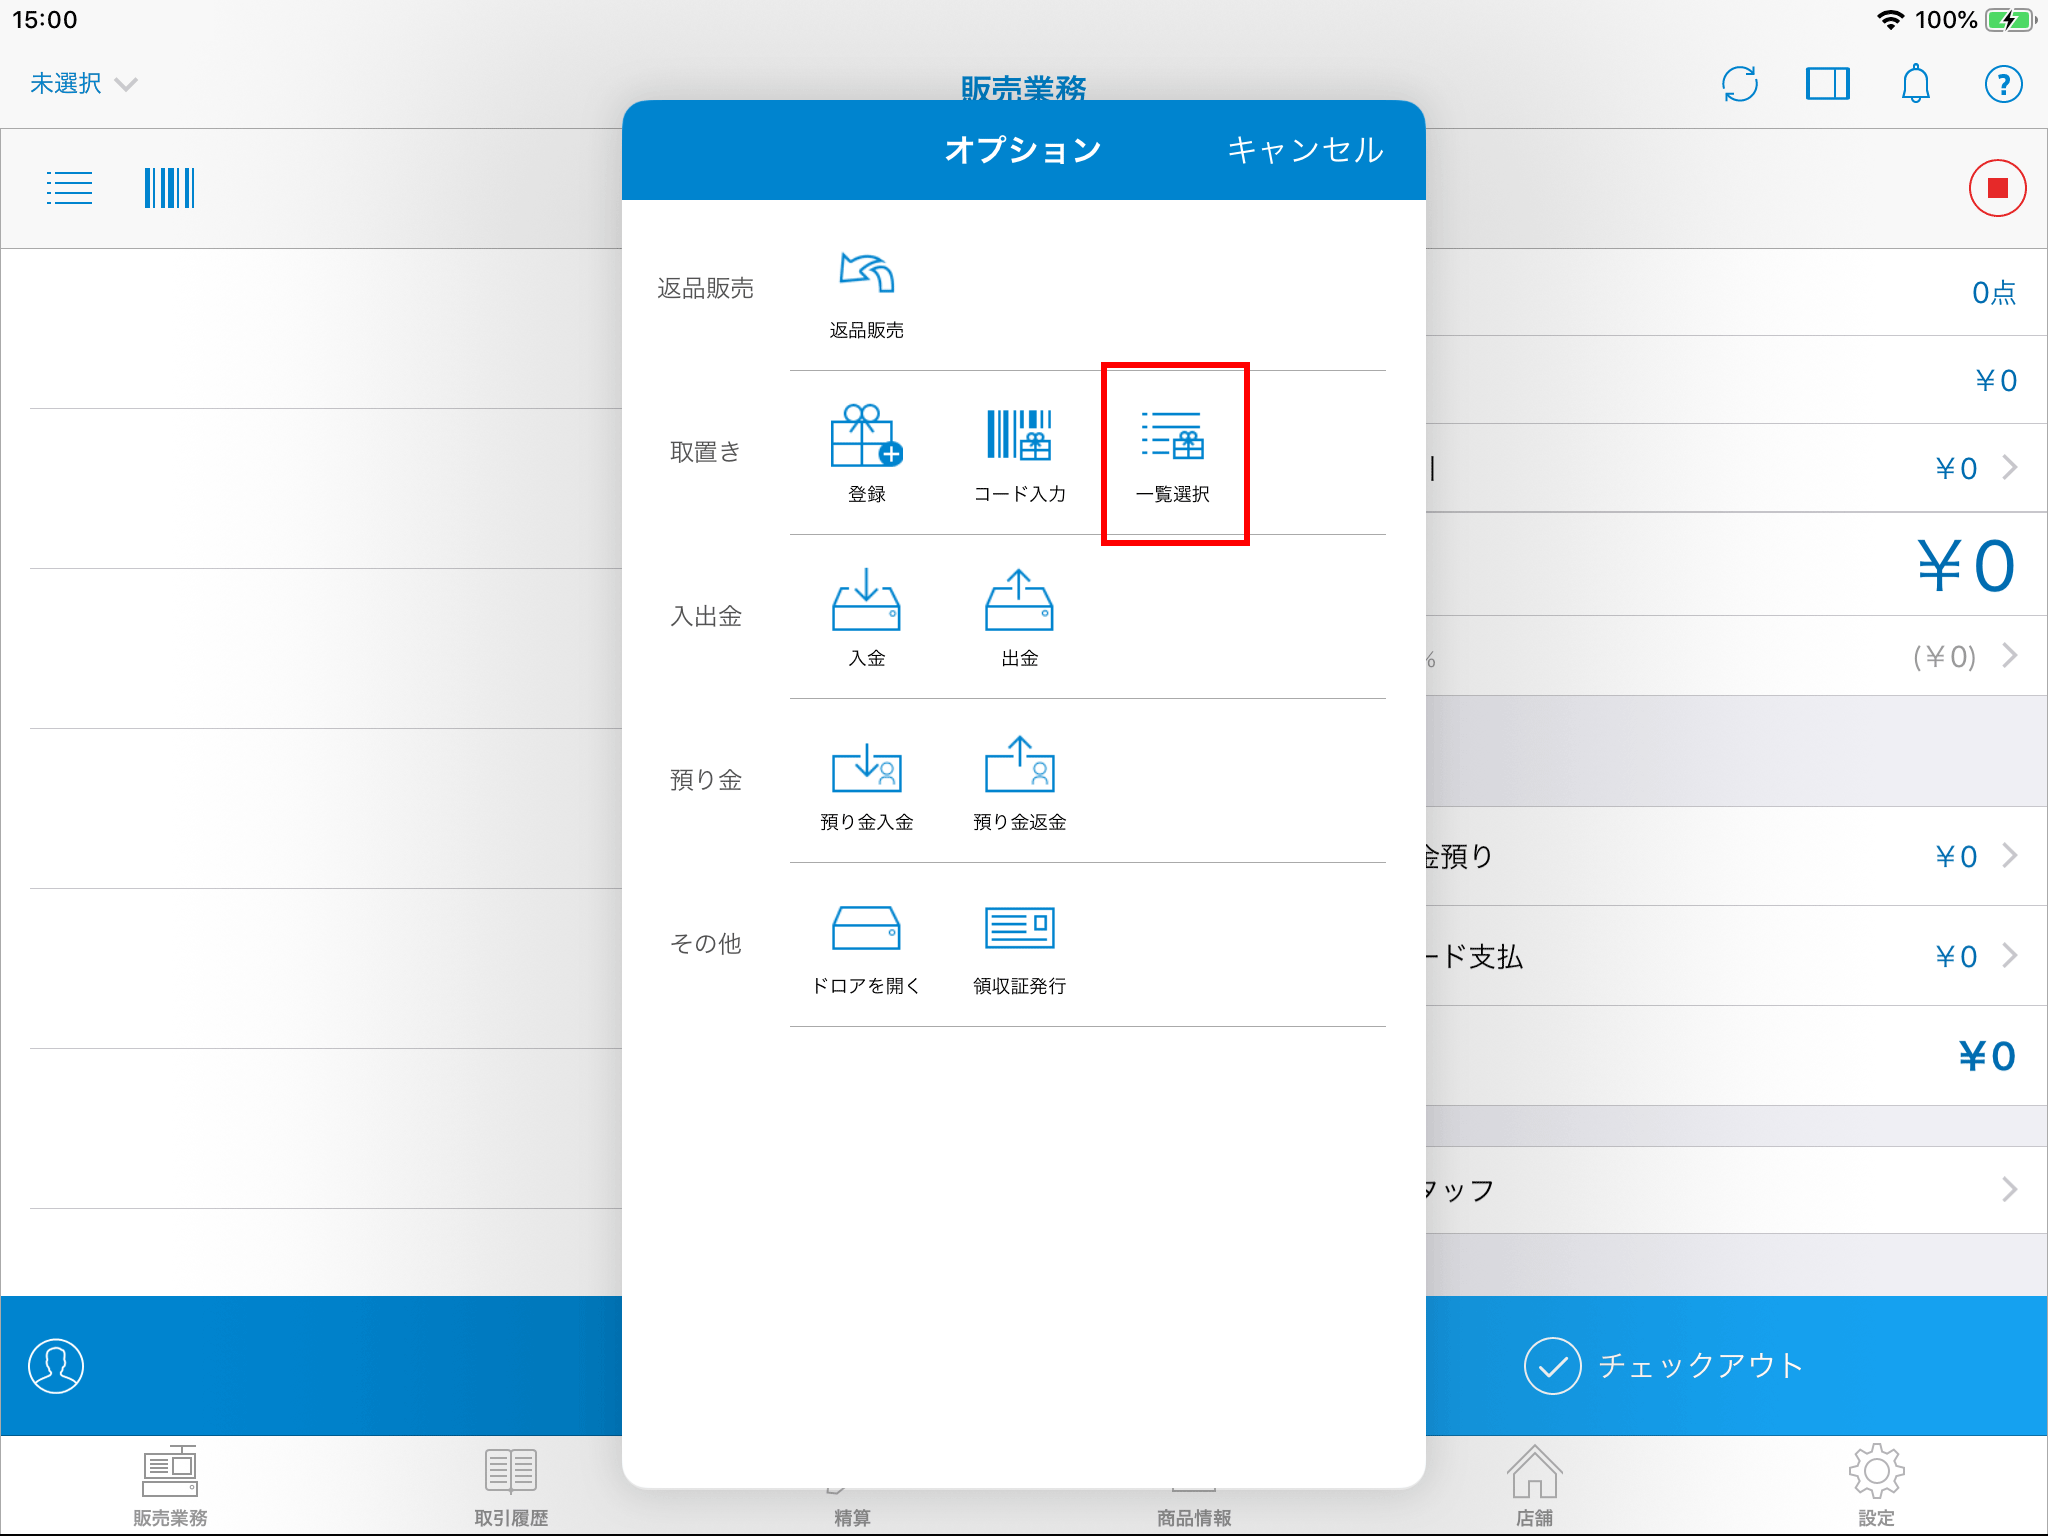
Task: Cancel the options dialog with キャンセル
Action: coord(1305,150)
